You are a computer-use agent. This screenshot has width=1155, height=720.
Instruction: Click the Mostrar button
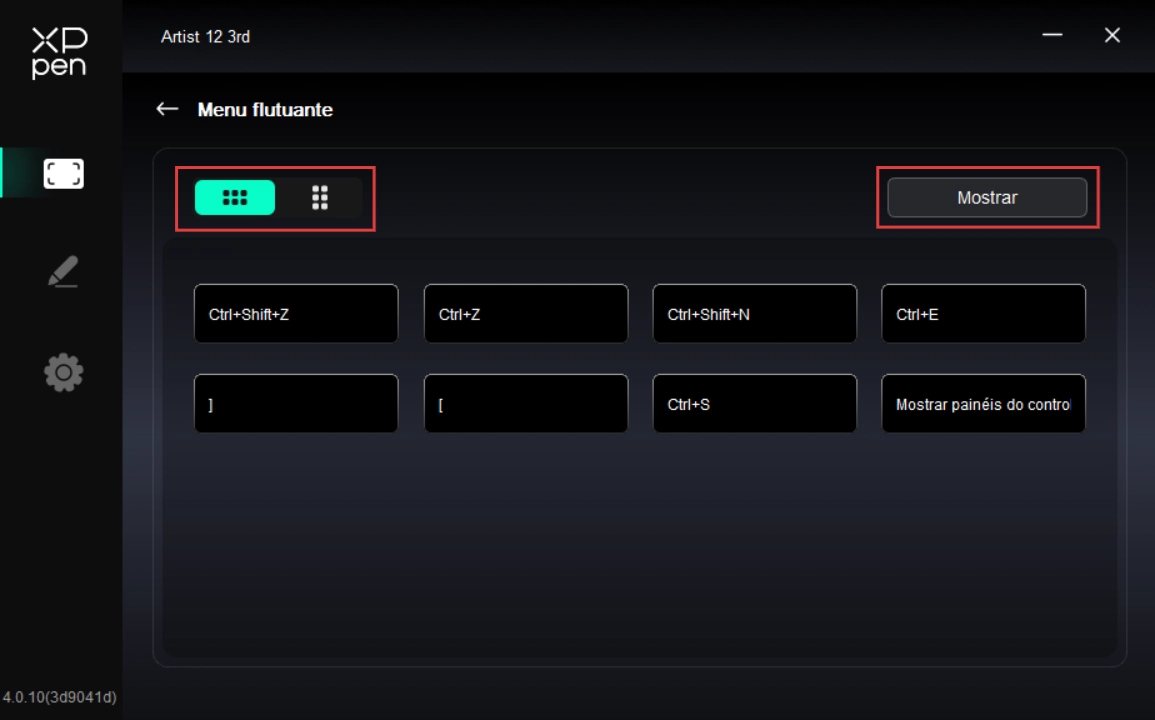[x=986, y=198]
